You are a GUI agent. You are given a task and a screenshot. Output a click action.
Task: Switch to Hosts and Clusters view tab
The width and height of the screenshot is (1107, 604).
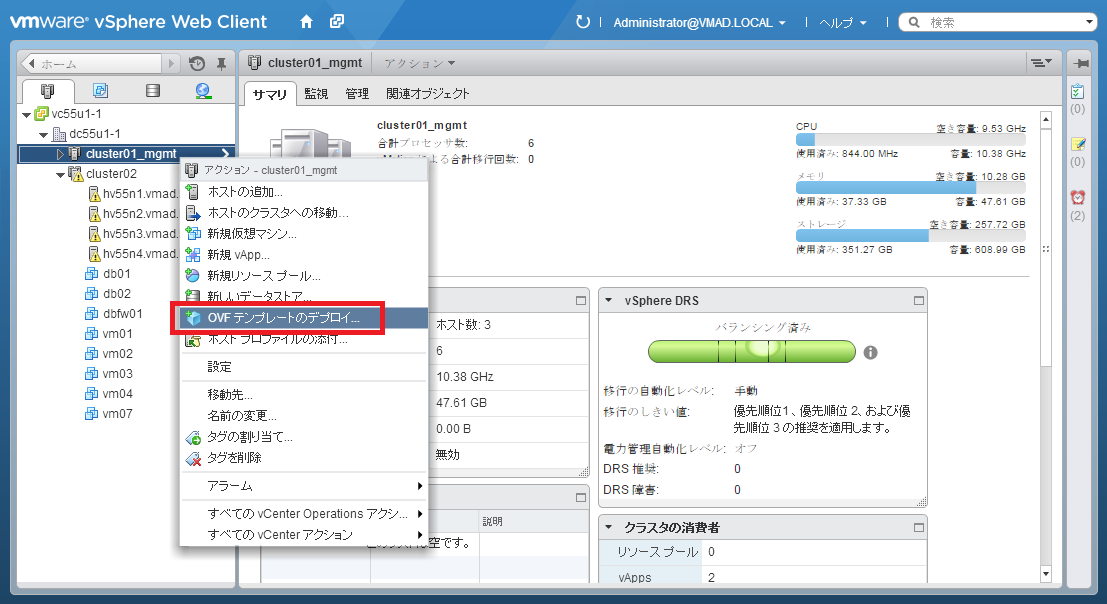pyautogui.click(x=47, y=90)
